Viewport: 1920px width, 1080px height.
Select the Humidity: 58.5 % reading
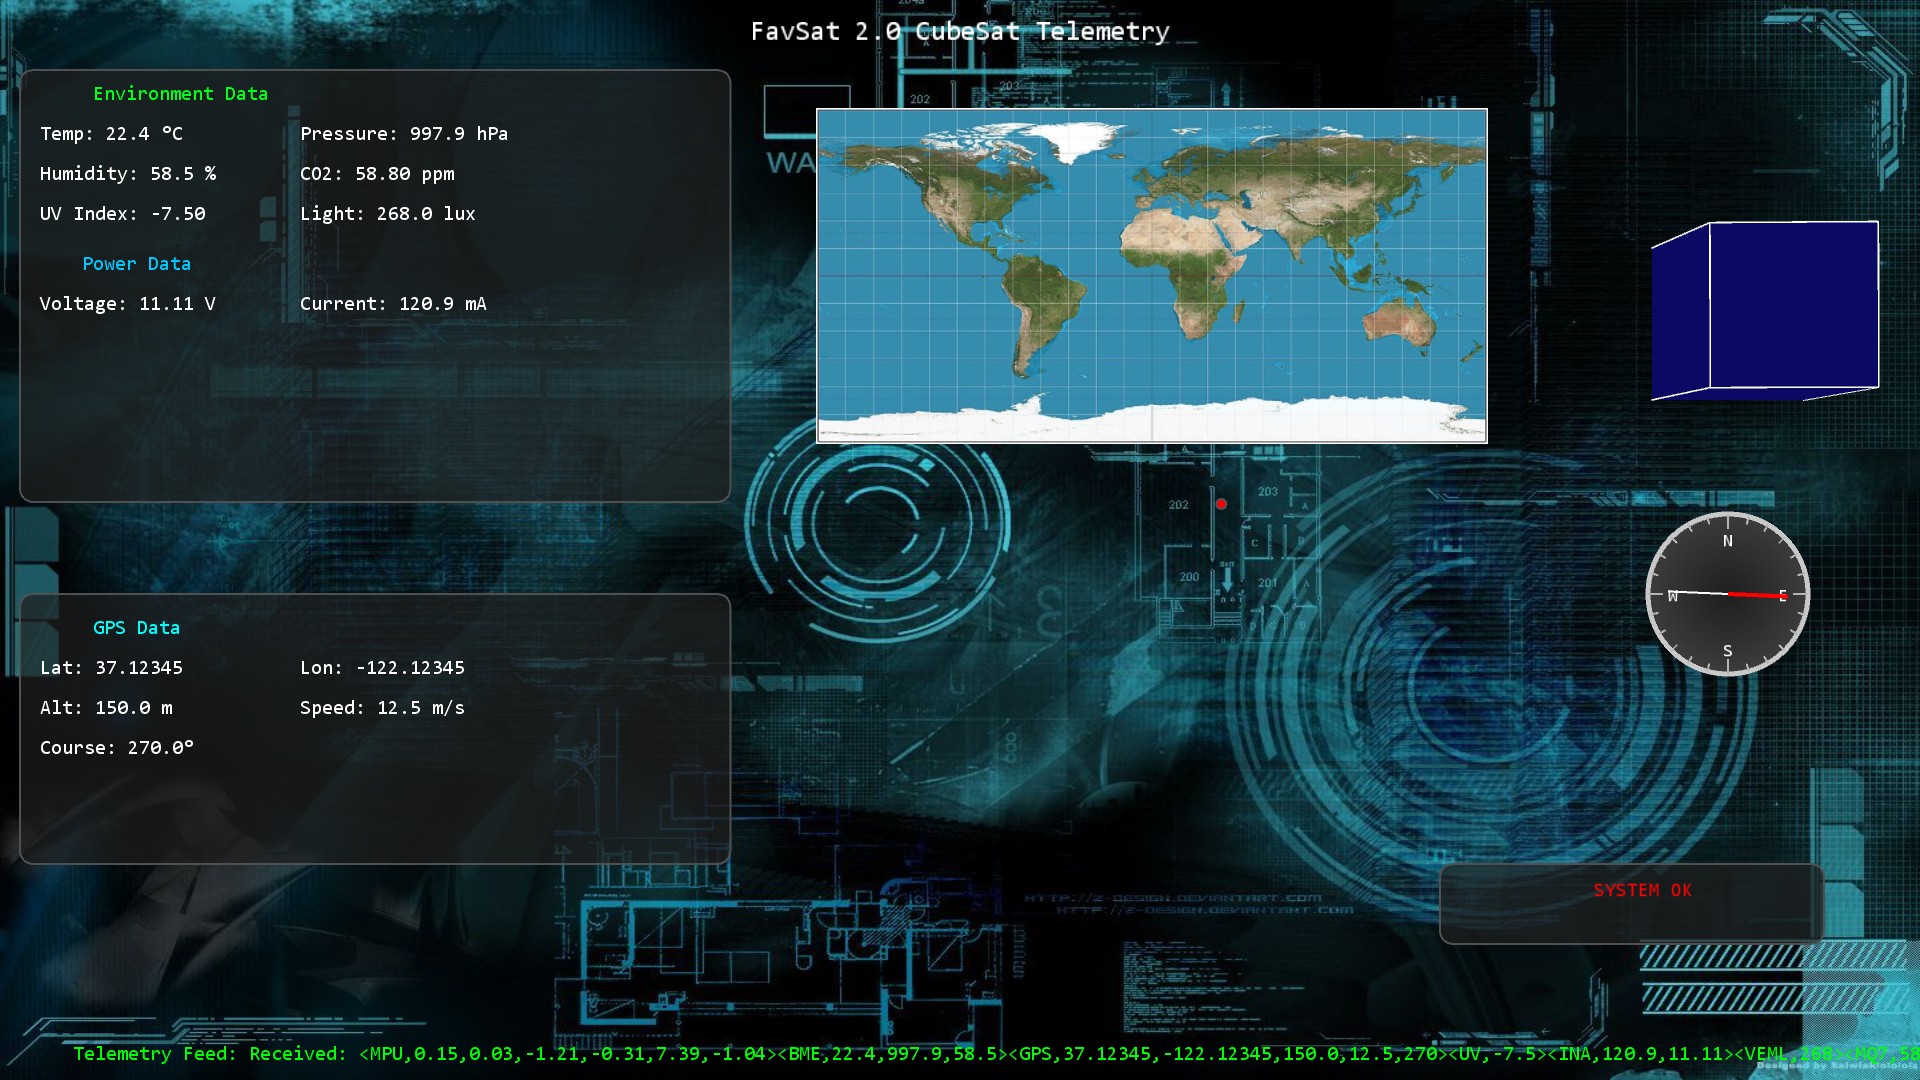click(128, 174)
